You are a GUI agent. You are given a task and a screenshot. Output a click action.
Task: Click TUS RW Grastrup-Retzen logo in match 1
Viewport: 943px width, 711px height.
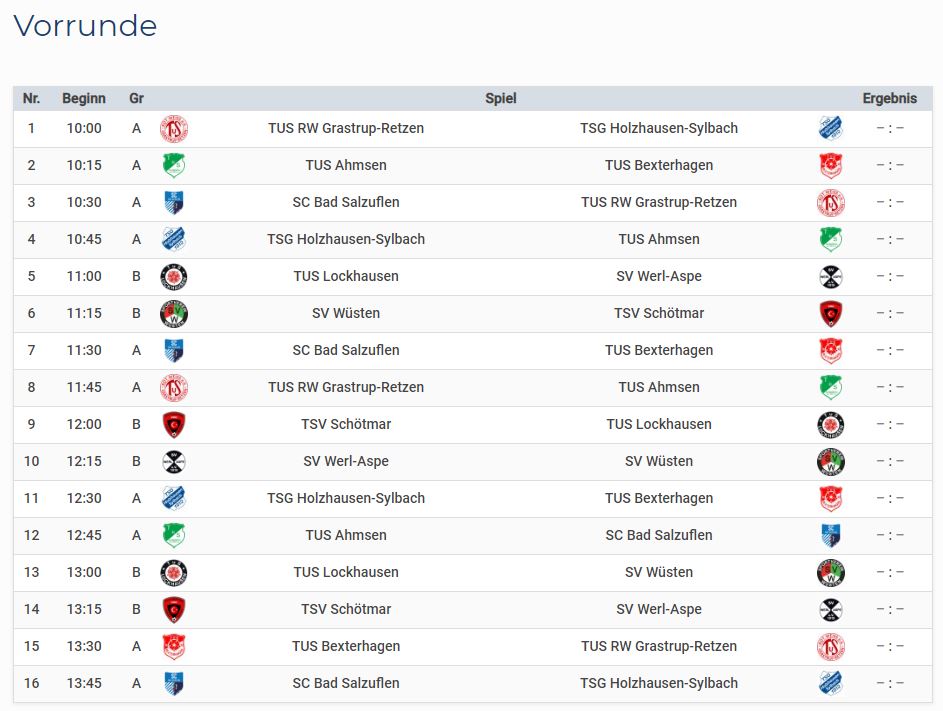(x=174, y=128)
